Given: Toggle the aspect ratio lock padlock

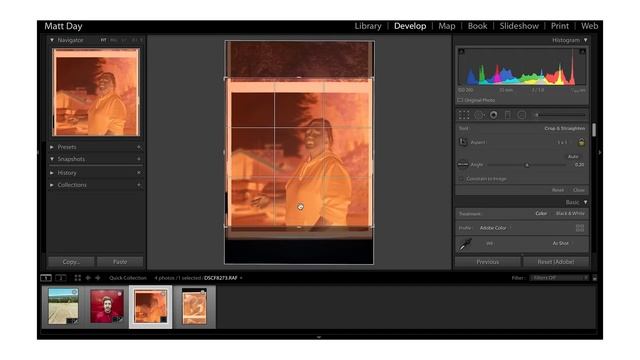Looking at the screenshot, I should pos(581,142).
